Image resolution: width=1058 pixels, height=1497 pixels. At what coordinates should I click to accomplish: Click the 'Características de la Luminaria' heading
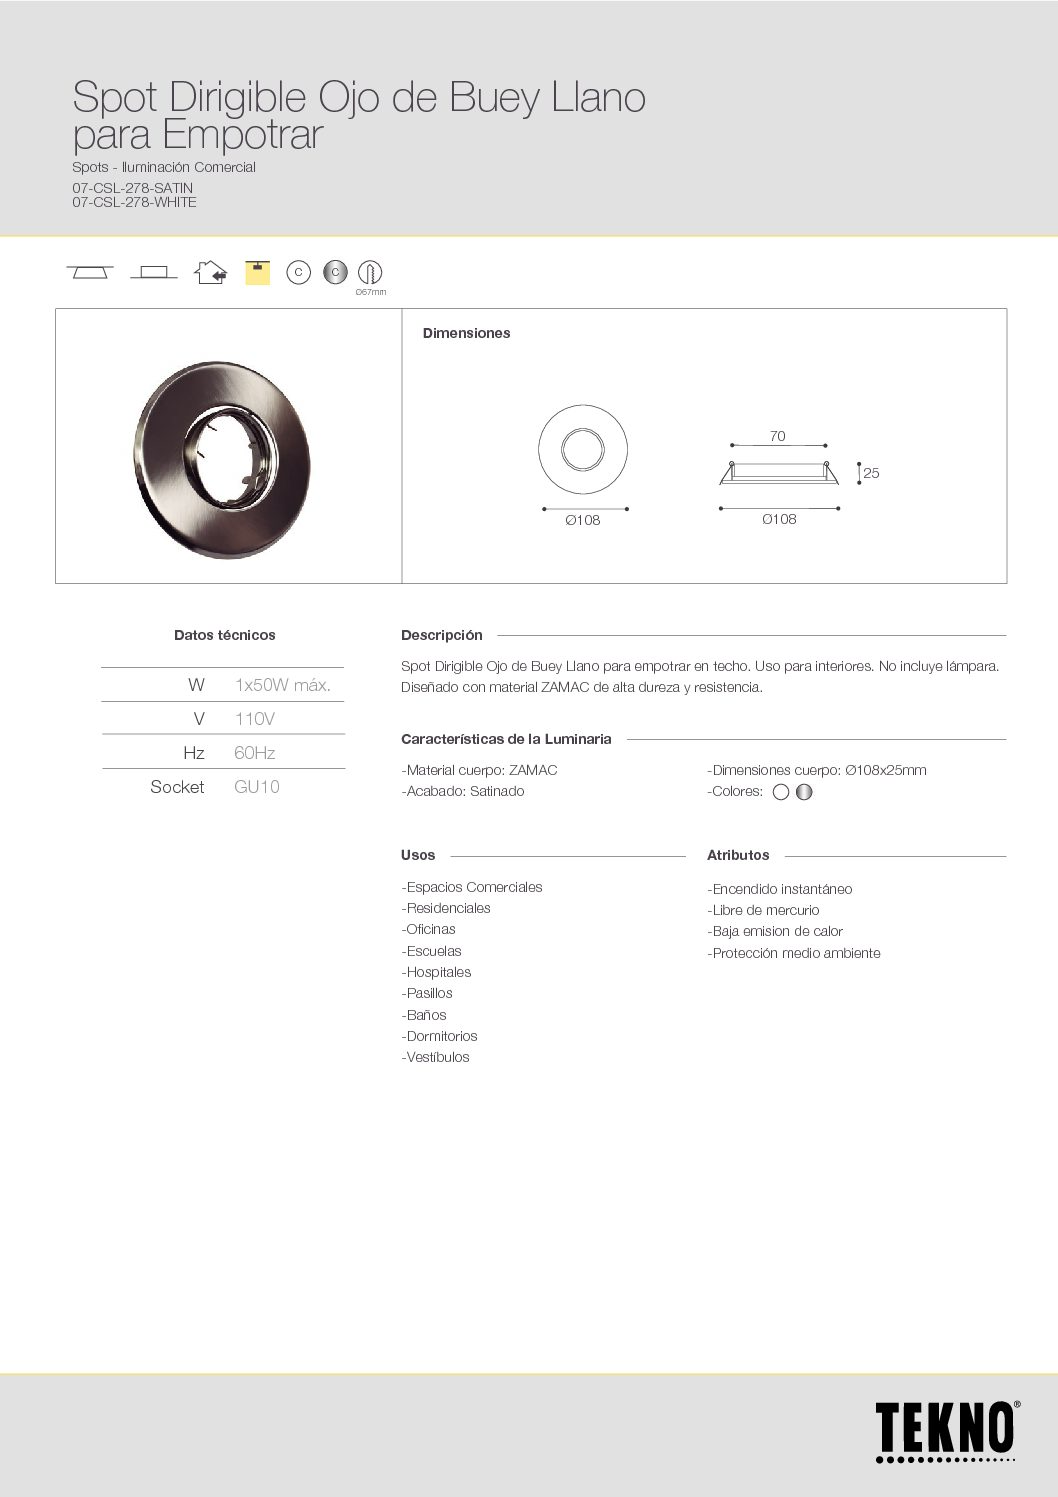pos(506,739)
